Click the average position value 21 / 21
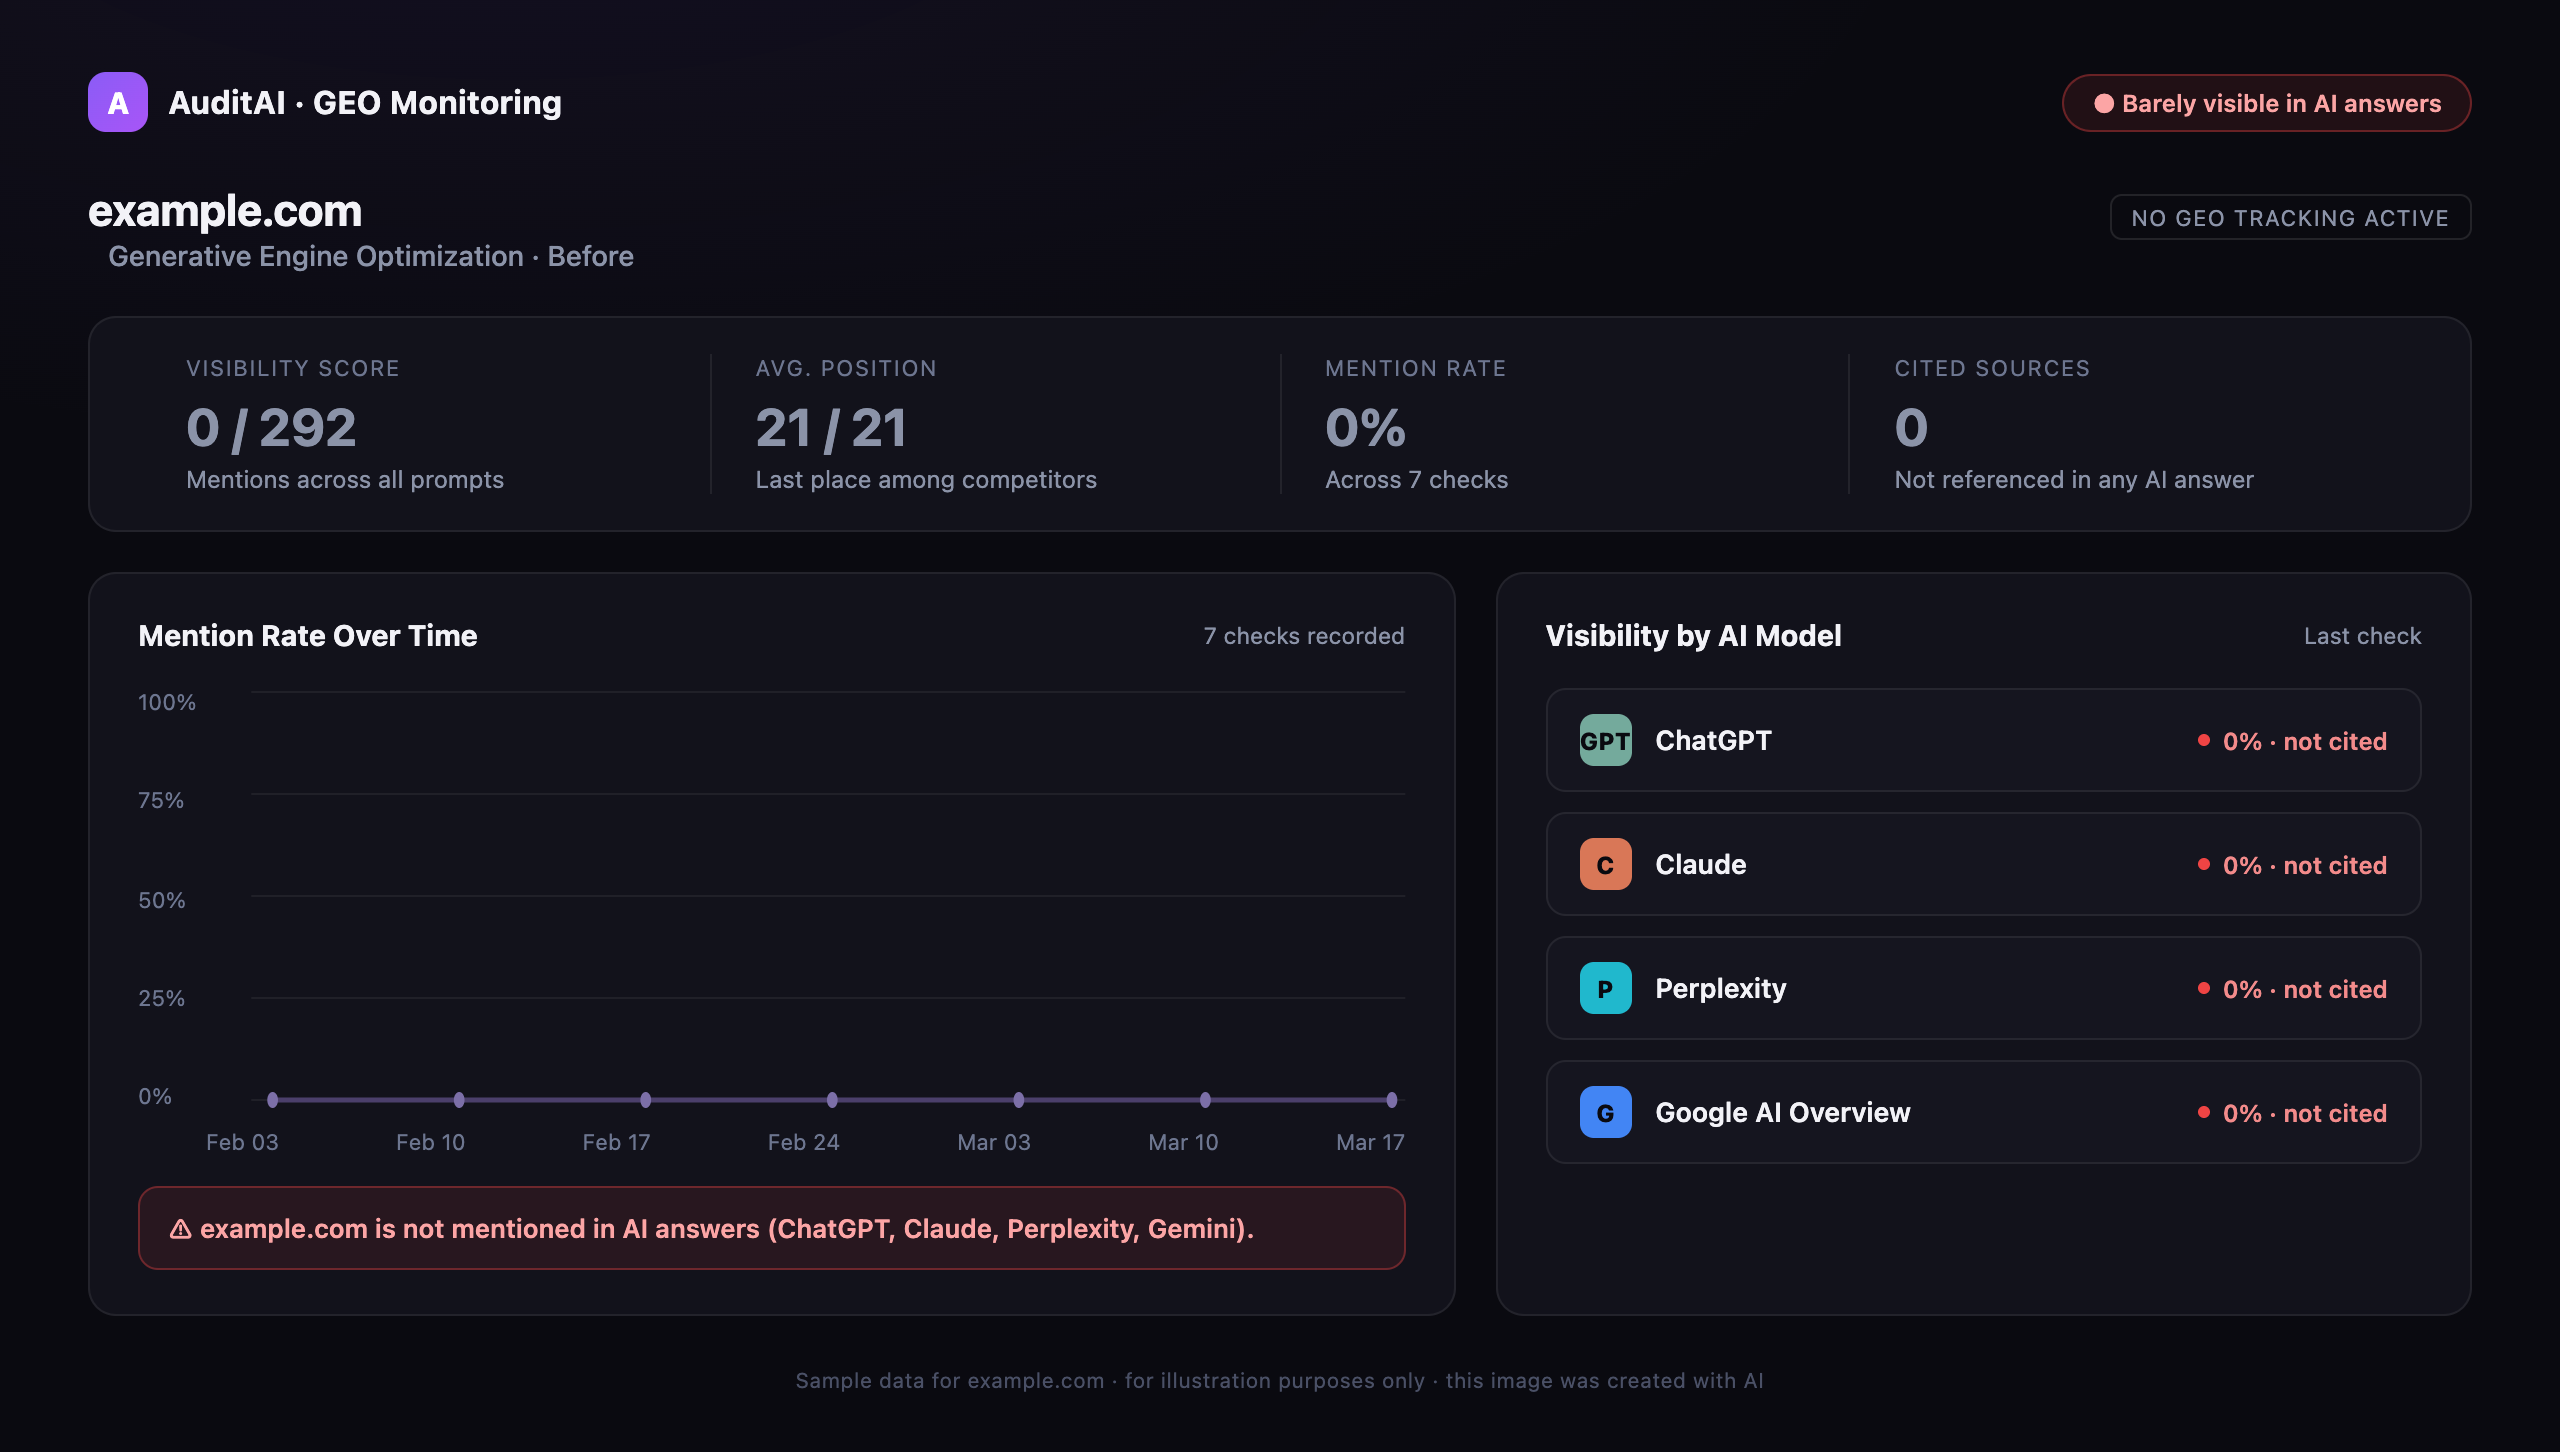The image size is (2560, 1452). (x=831, y=428)
